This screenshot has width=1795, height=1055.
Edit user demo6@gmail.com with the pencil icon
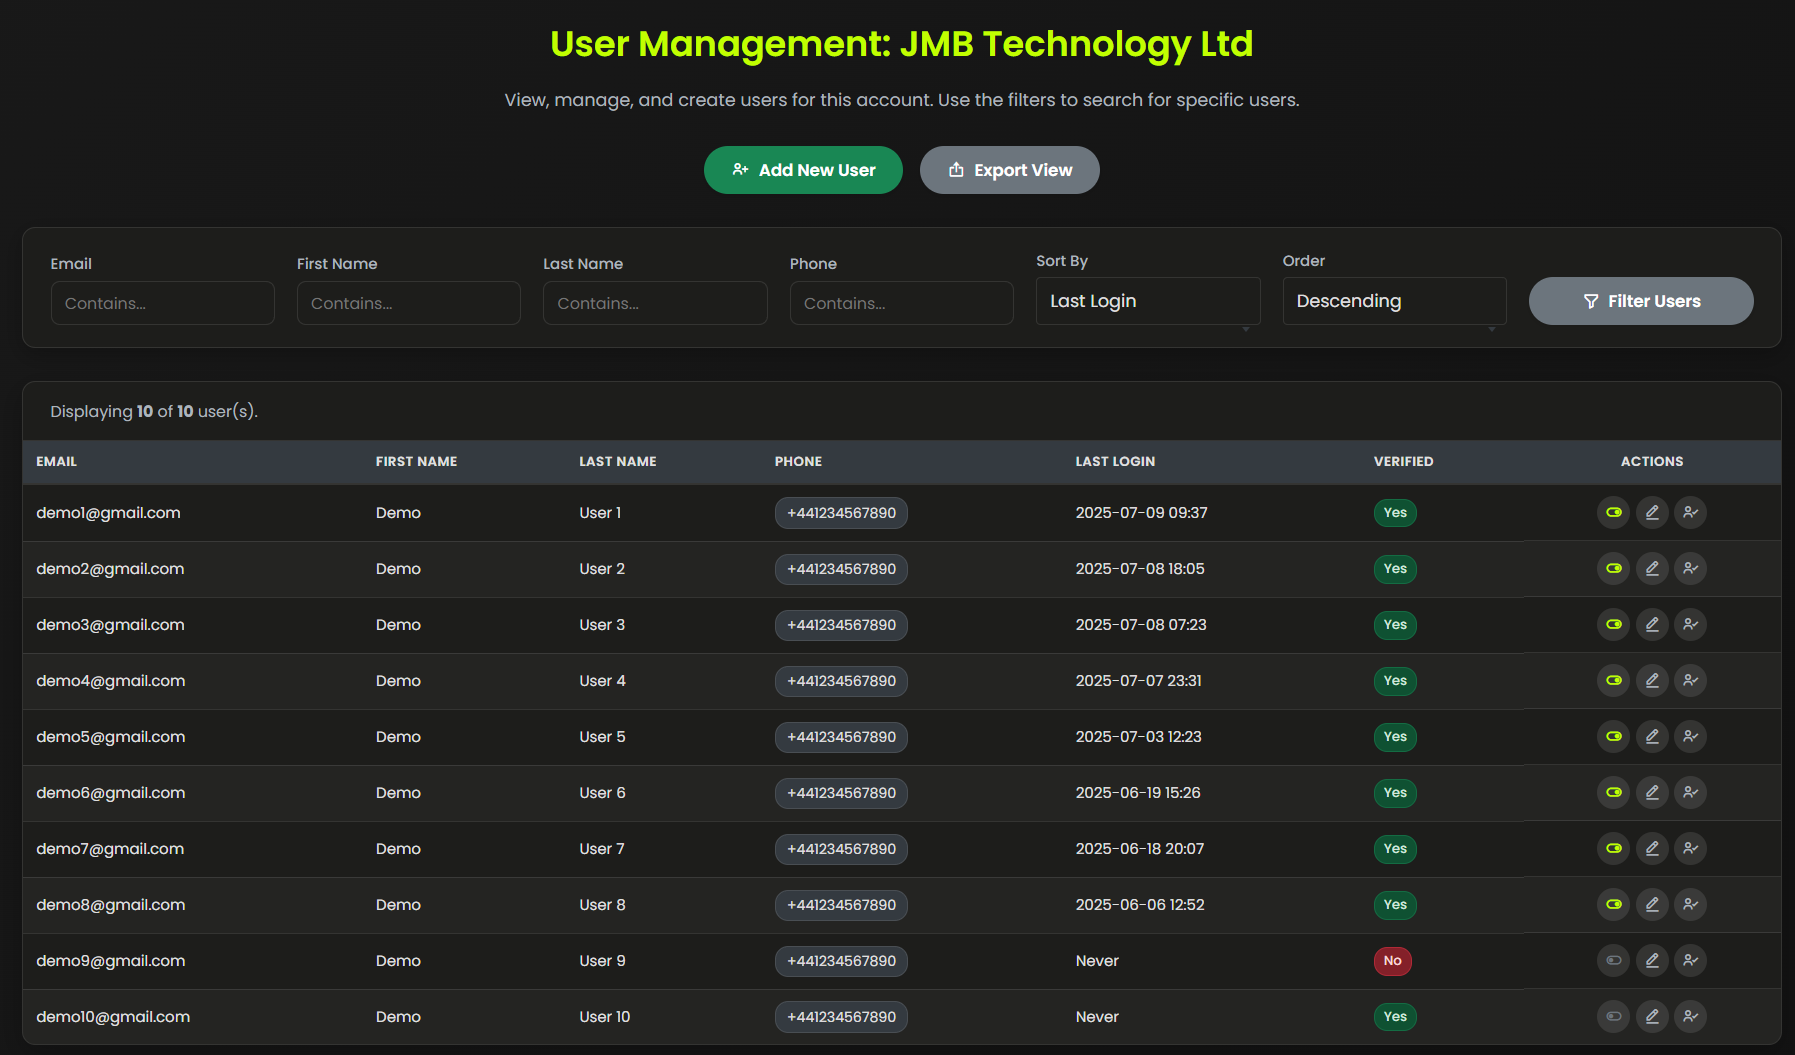1652,793
